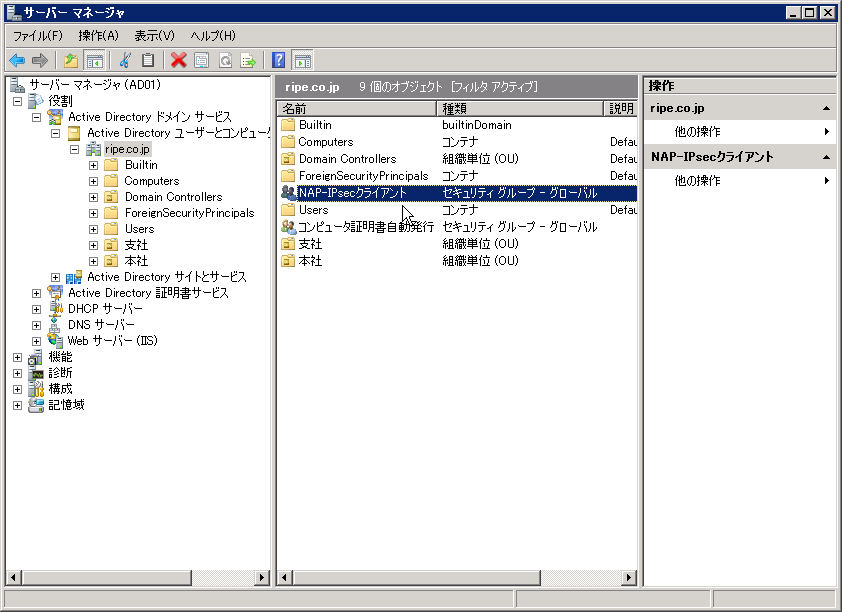Select サーバー マネージャ (AD01) root node
Image resolution: width=842 pixels, height=612 pixels.
pyautogui.click(x=95, y=85)
